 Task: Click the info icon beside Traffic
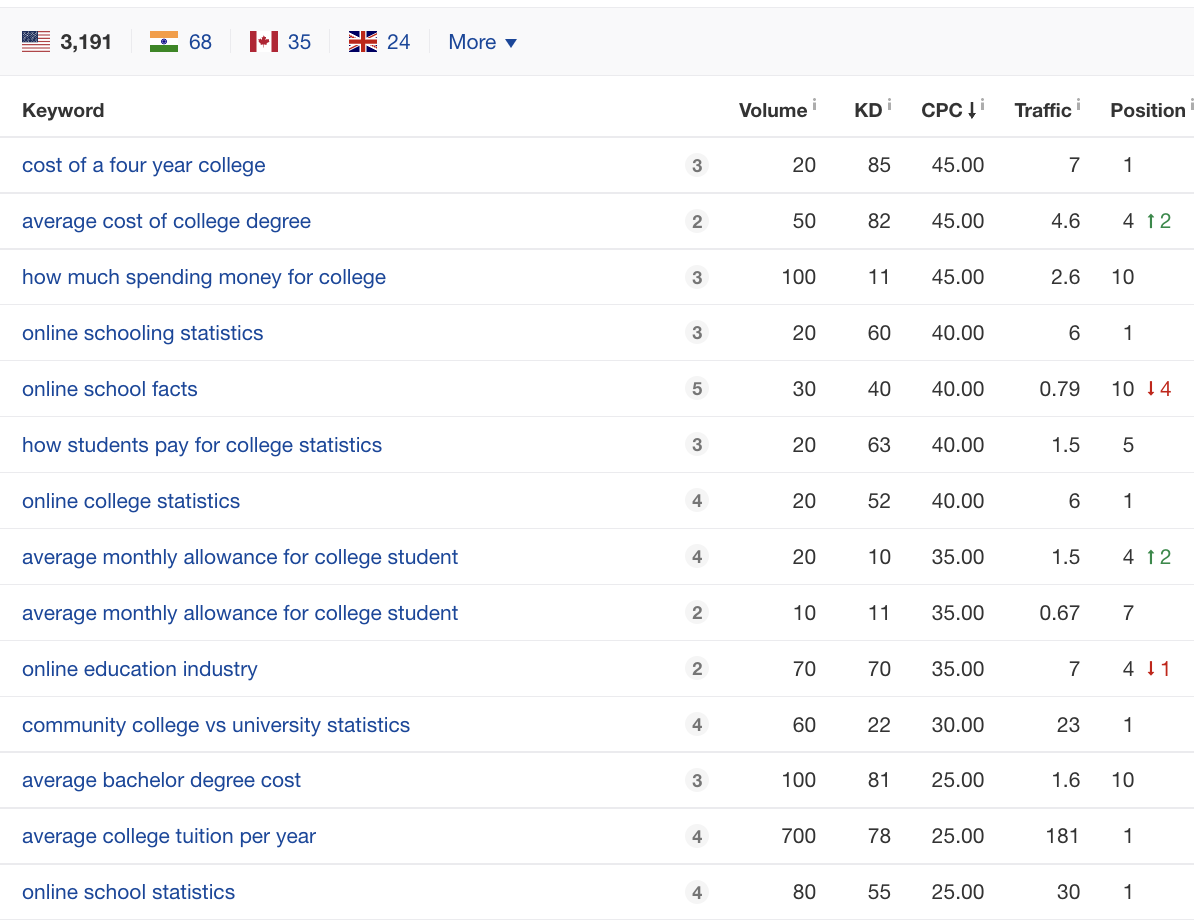1079,104
